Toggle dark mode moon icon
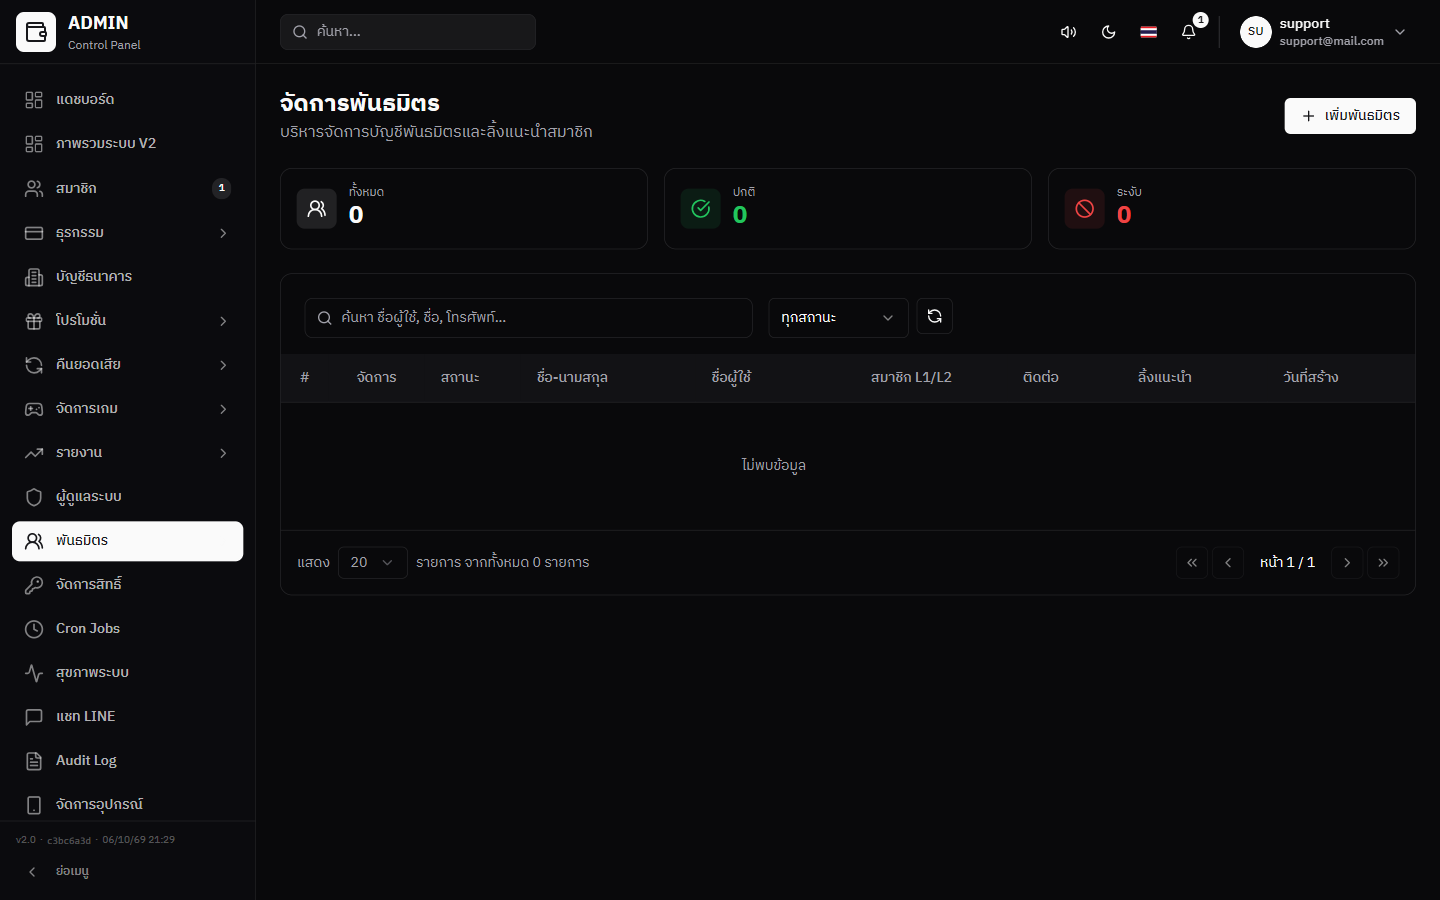Screen dimensions: 1440x900 pos(1108,32)
